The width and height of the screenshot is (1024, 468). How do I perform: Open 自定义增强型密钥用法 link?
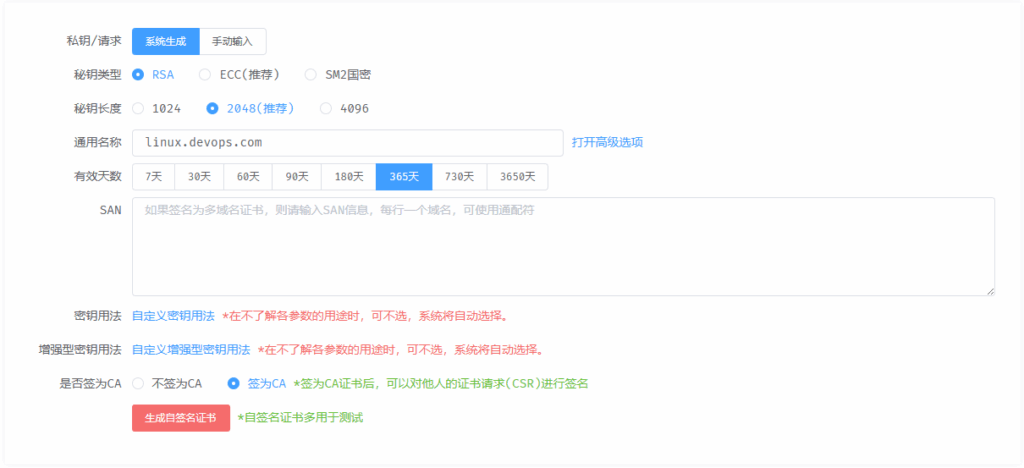[191, 350]
